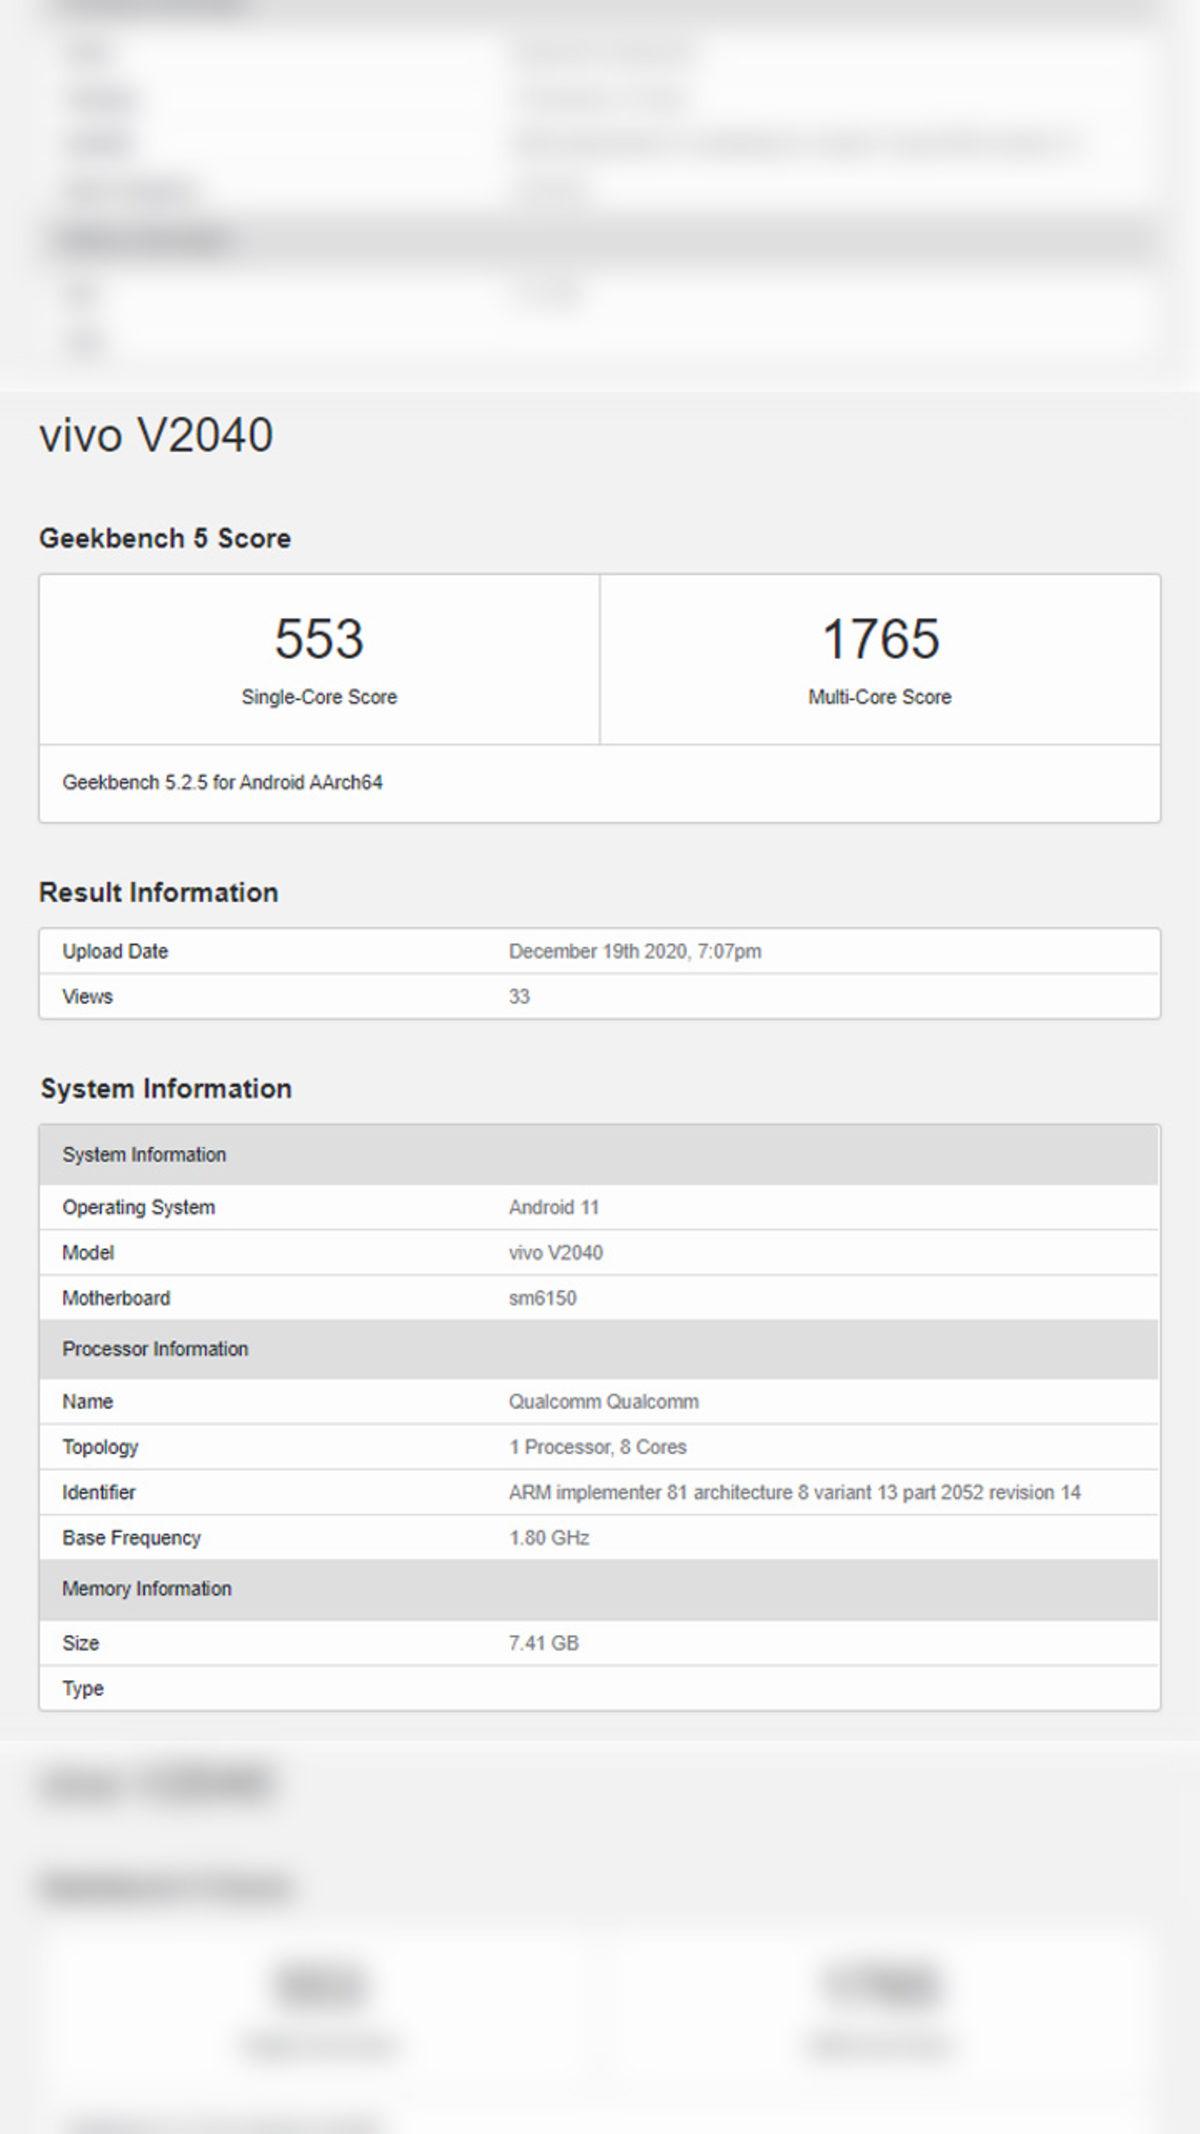Click the Memory Information table header
Image resolution: width=1200 pixels, height=2134 pixels.
[599, 1589]
